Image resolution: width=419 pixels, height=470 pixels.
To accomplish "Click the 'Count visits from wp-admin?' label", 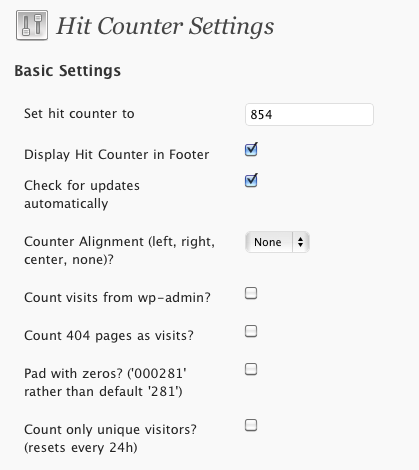I will pos(117,297).
